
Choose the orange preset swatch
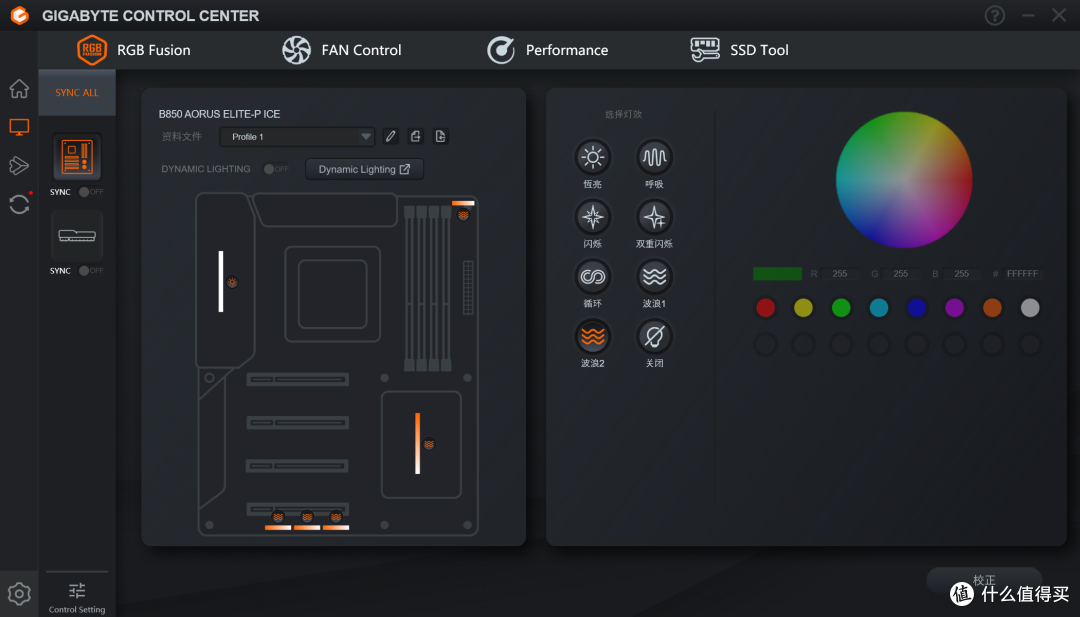(x=992, y=308)
